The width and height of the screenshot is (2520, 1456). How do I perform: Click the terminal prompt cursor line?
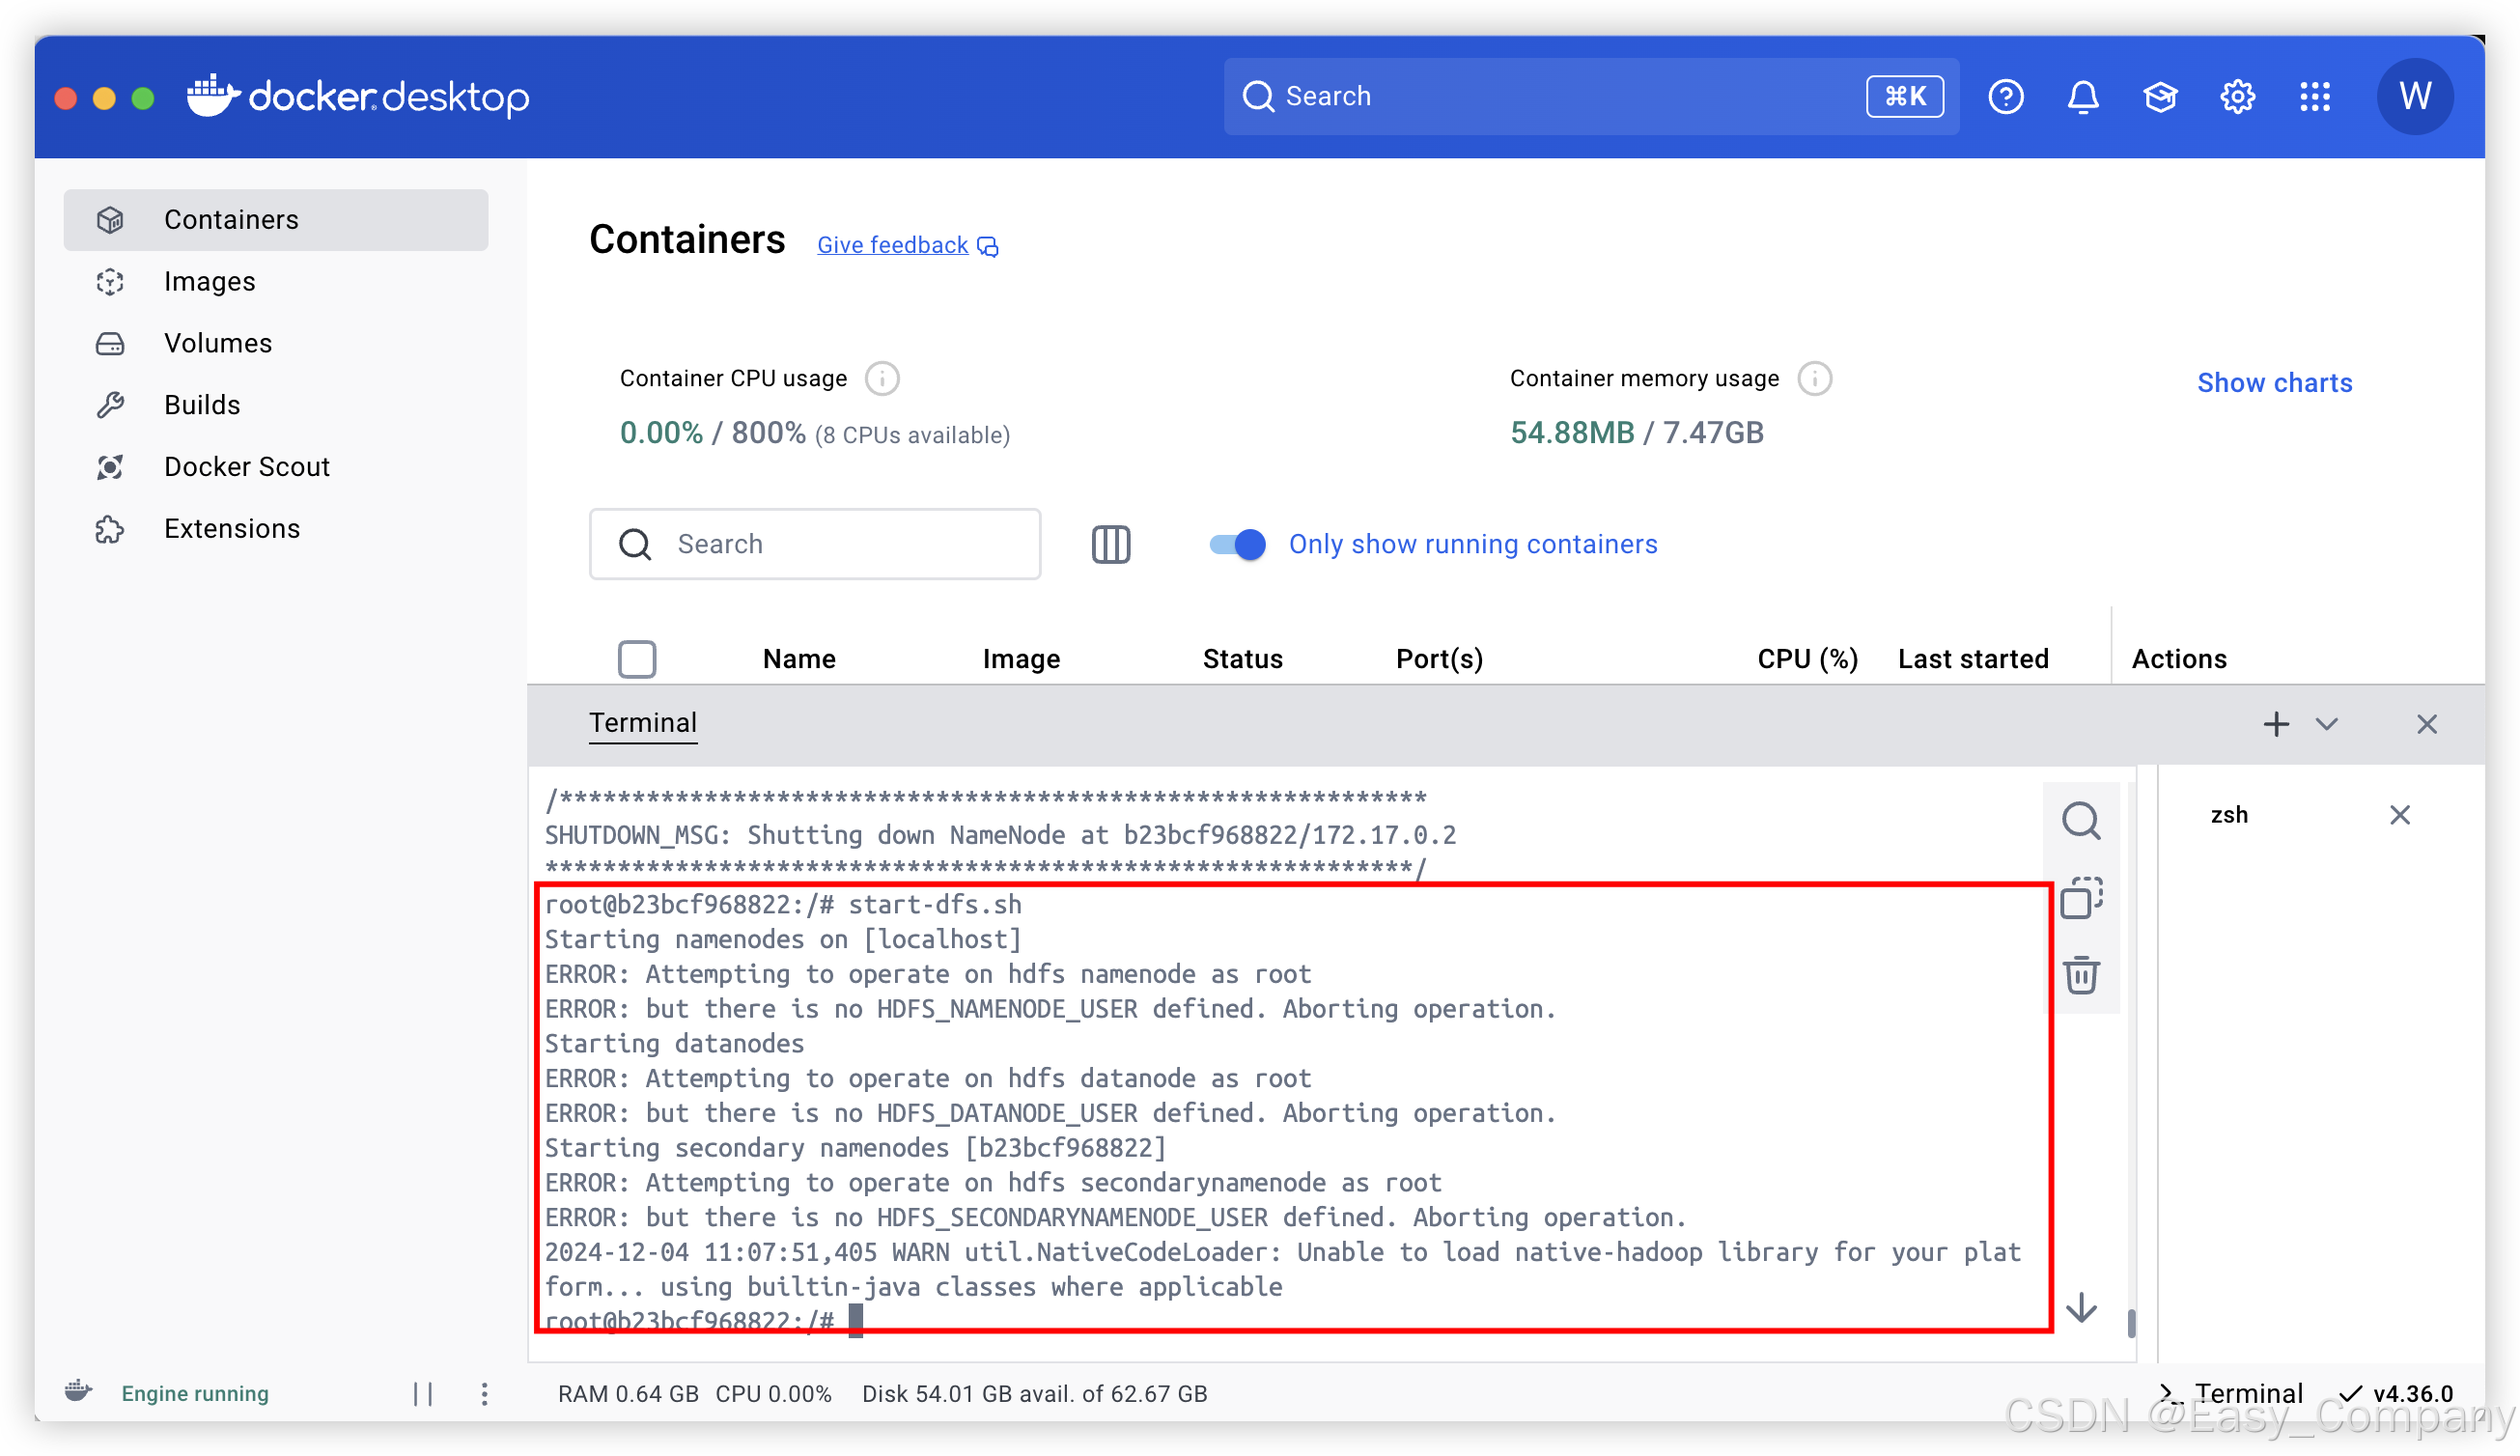pos(703,1319)
